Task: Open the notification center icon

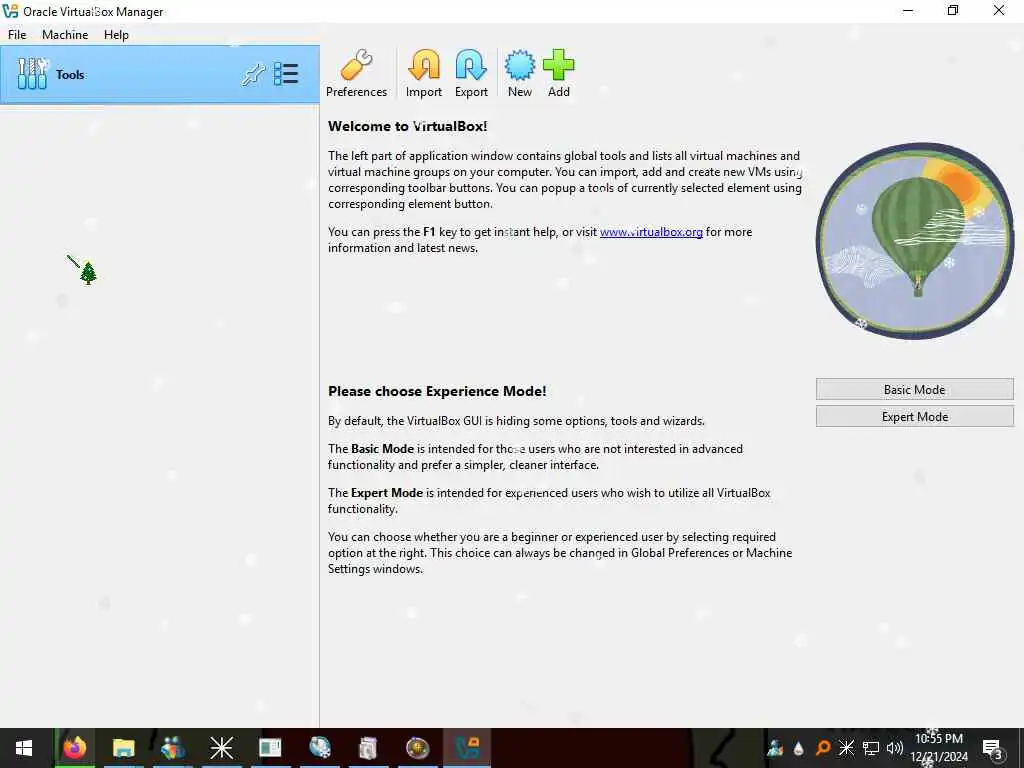Action: [993, 748]
